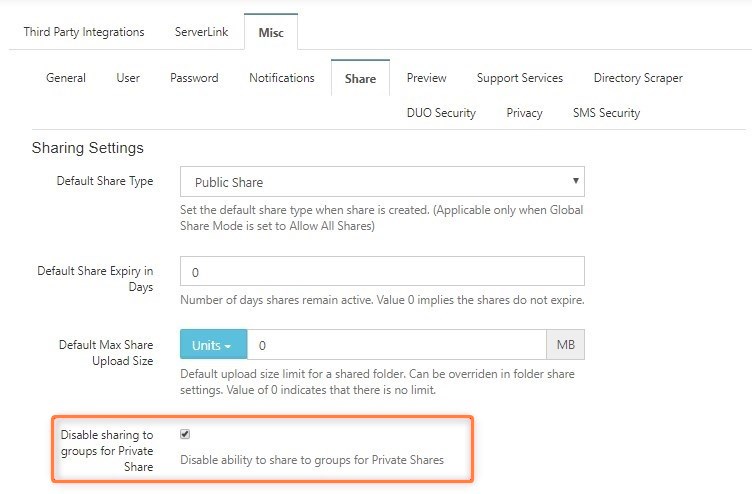
Task: Open the Password sub-tab
Action: [x=194, y=78]
